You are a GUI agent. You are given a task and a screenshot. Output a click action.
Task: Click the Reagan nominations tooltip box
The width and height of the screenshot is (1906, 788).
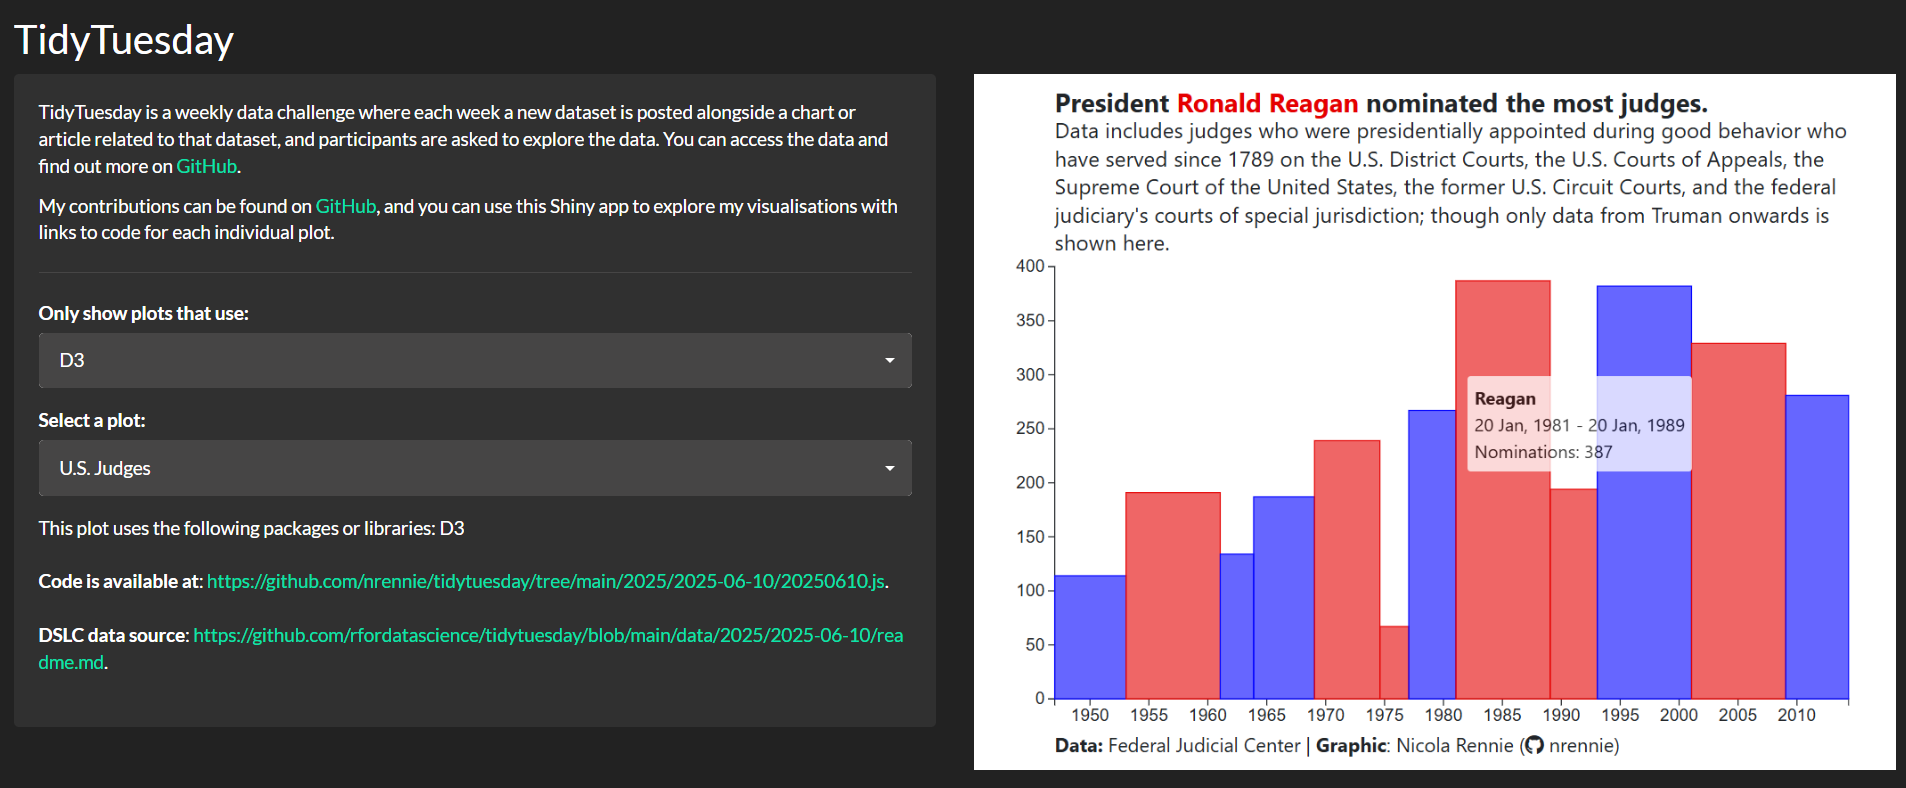(x=1578, y=424)
